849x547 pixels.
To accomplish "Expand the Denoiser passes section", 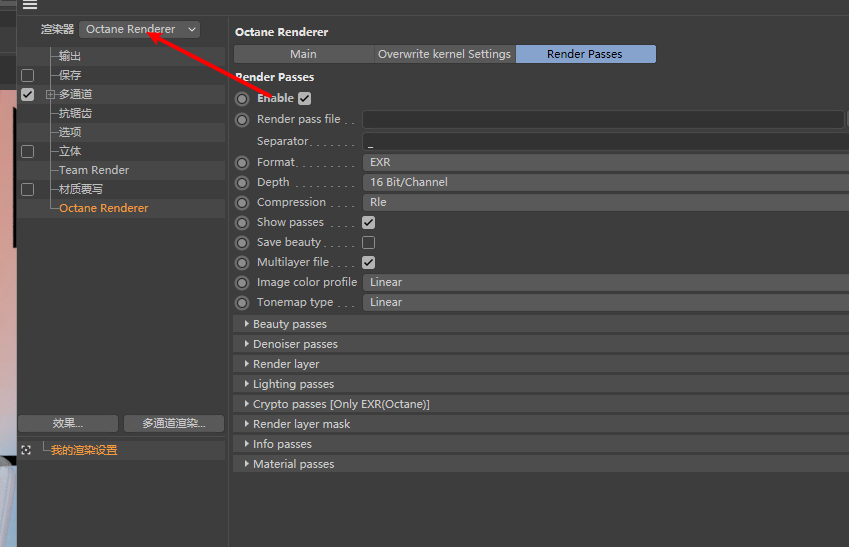I will click(x=541, y=344).
